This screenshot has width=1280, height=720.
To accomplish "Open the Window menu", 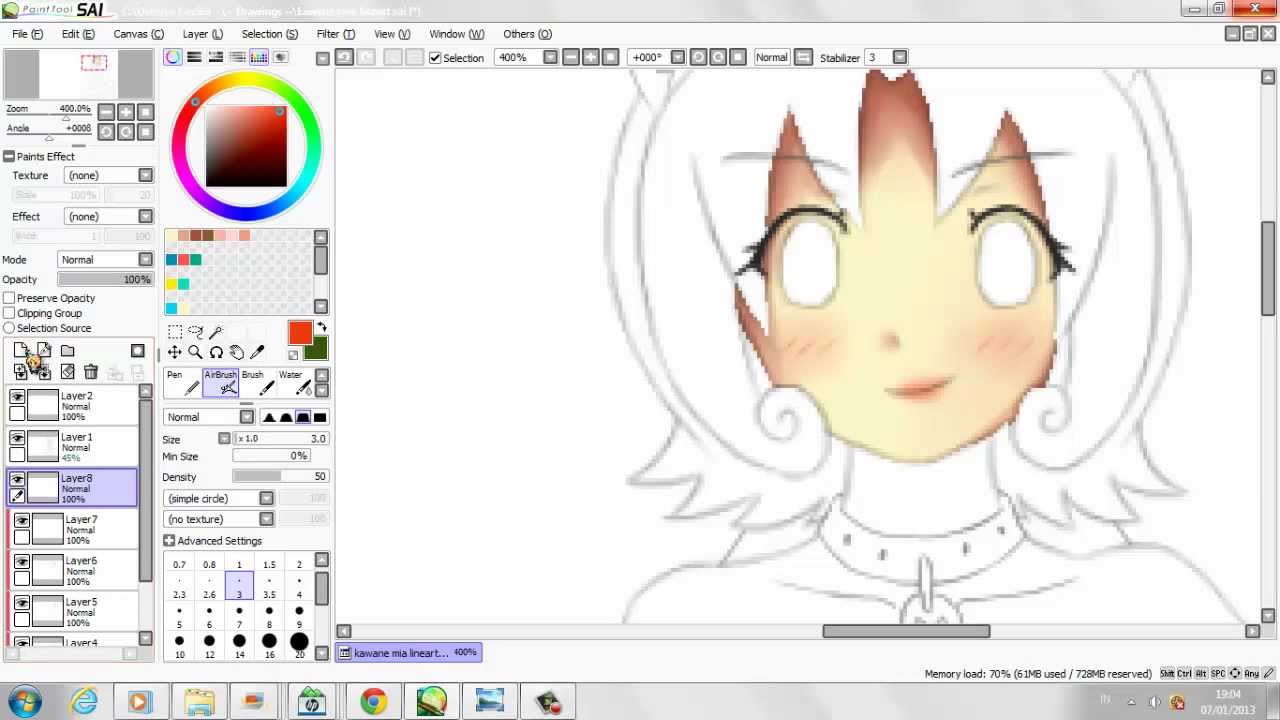I will (x=457, y=34).
